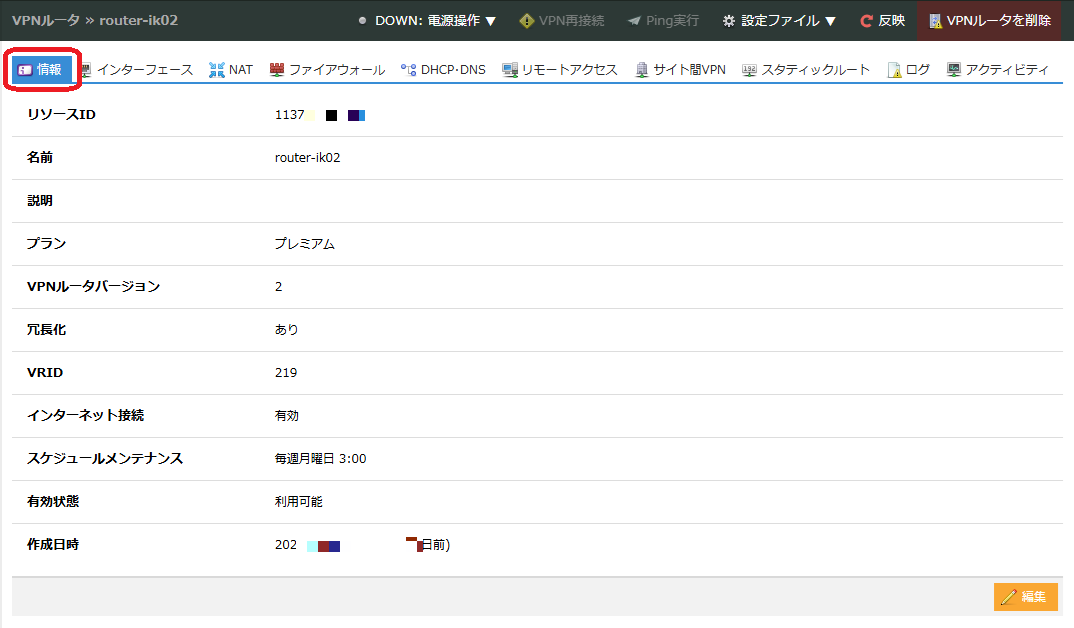Click the VPNルータバージョン label
Image resolution: width=1074 pixels, height=628 pixels.
tap(93, 286)
